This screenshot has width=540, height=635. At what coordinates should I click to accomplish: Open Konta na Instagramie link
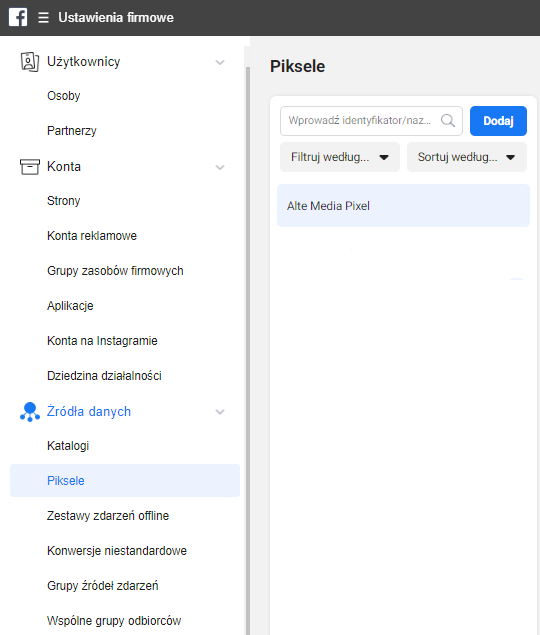(x=102, y=341)
